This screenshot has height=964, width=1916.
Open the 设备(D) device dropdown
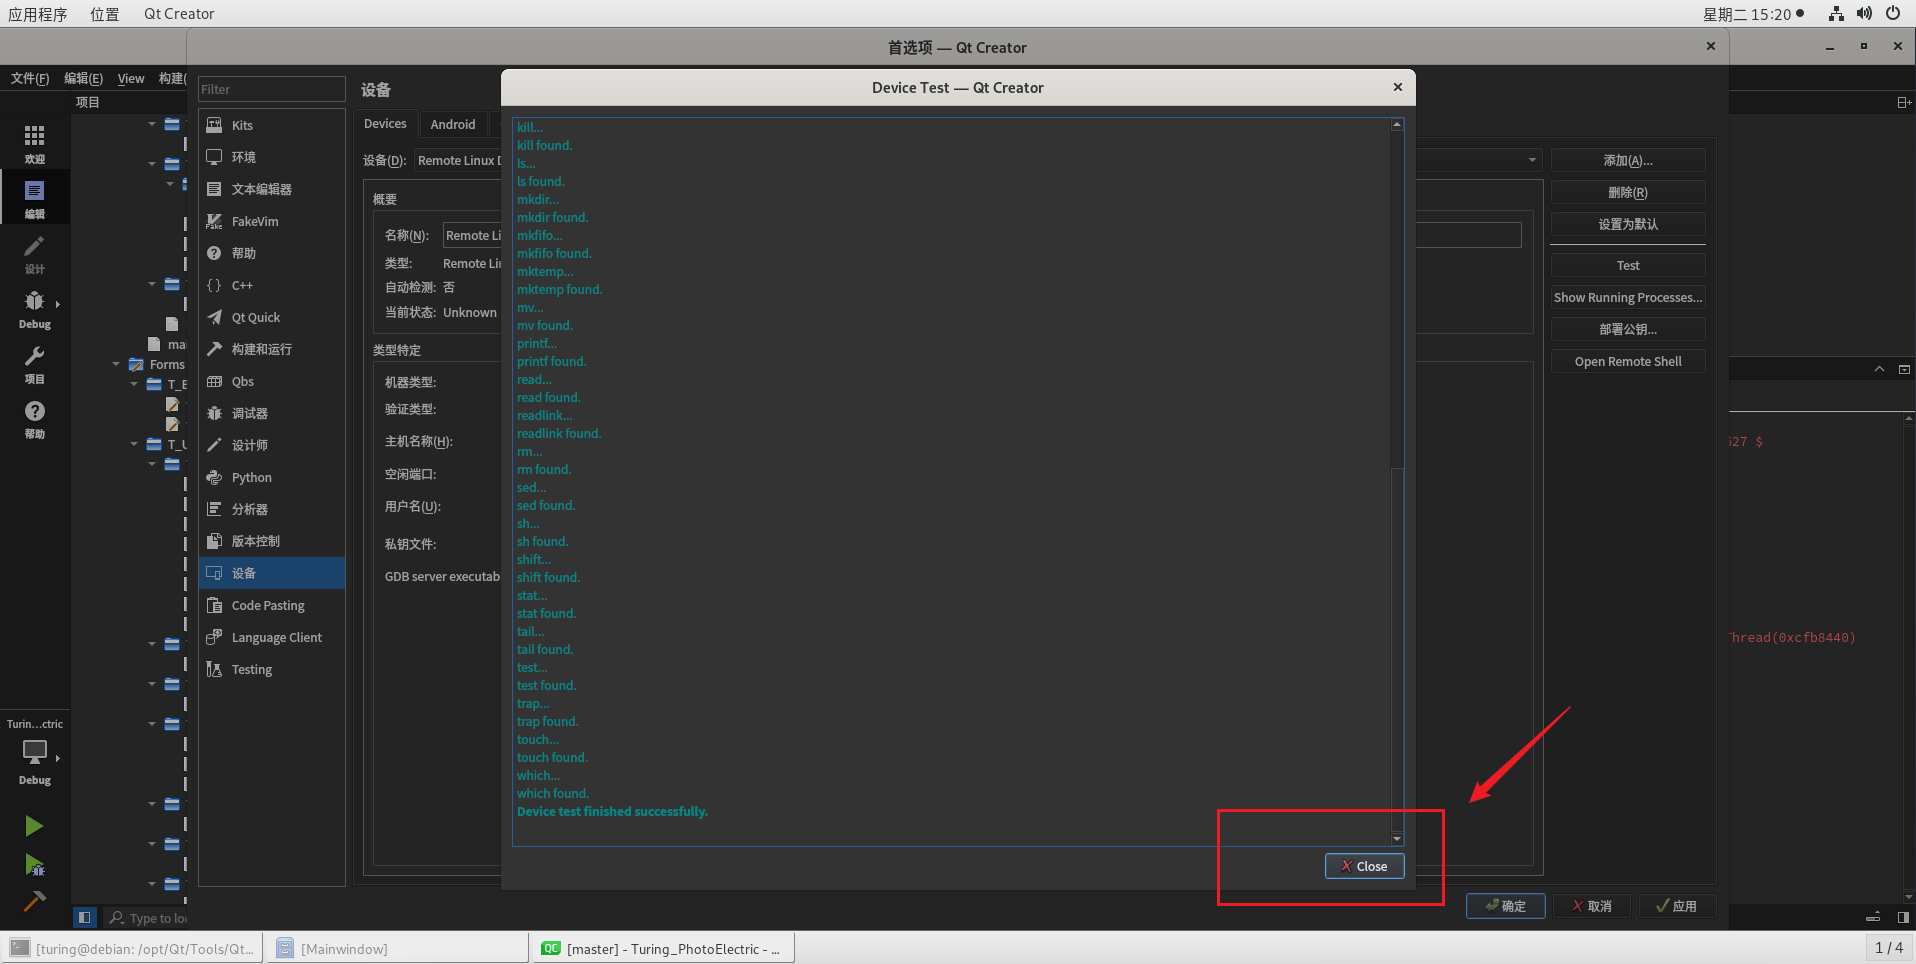point(978,160)
